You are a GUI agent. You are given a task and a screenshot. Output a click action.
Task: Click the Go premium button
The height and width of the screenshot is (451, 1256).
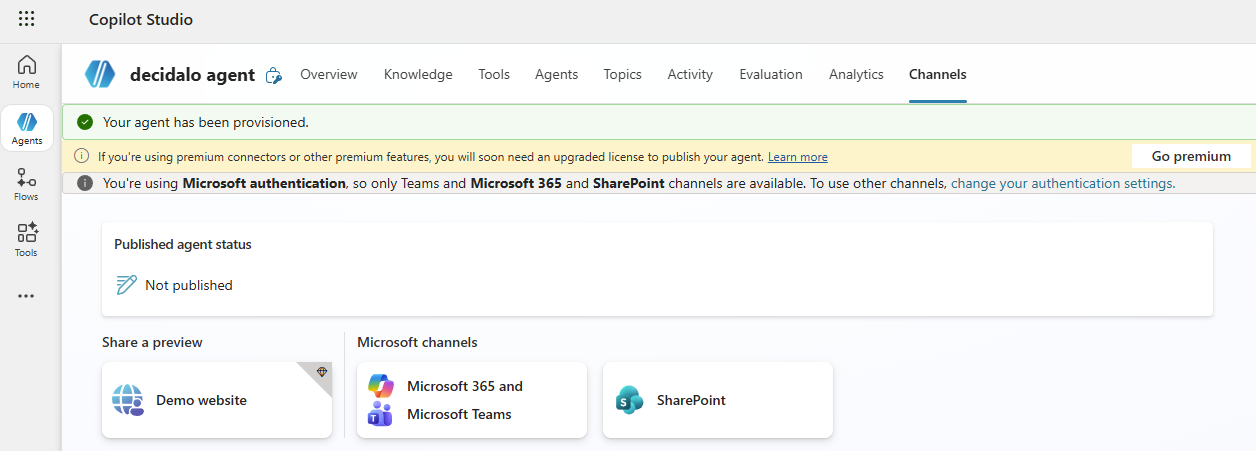(1191, 156)
